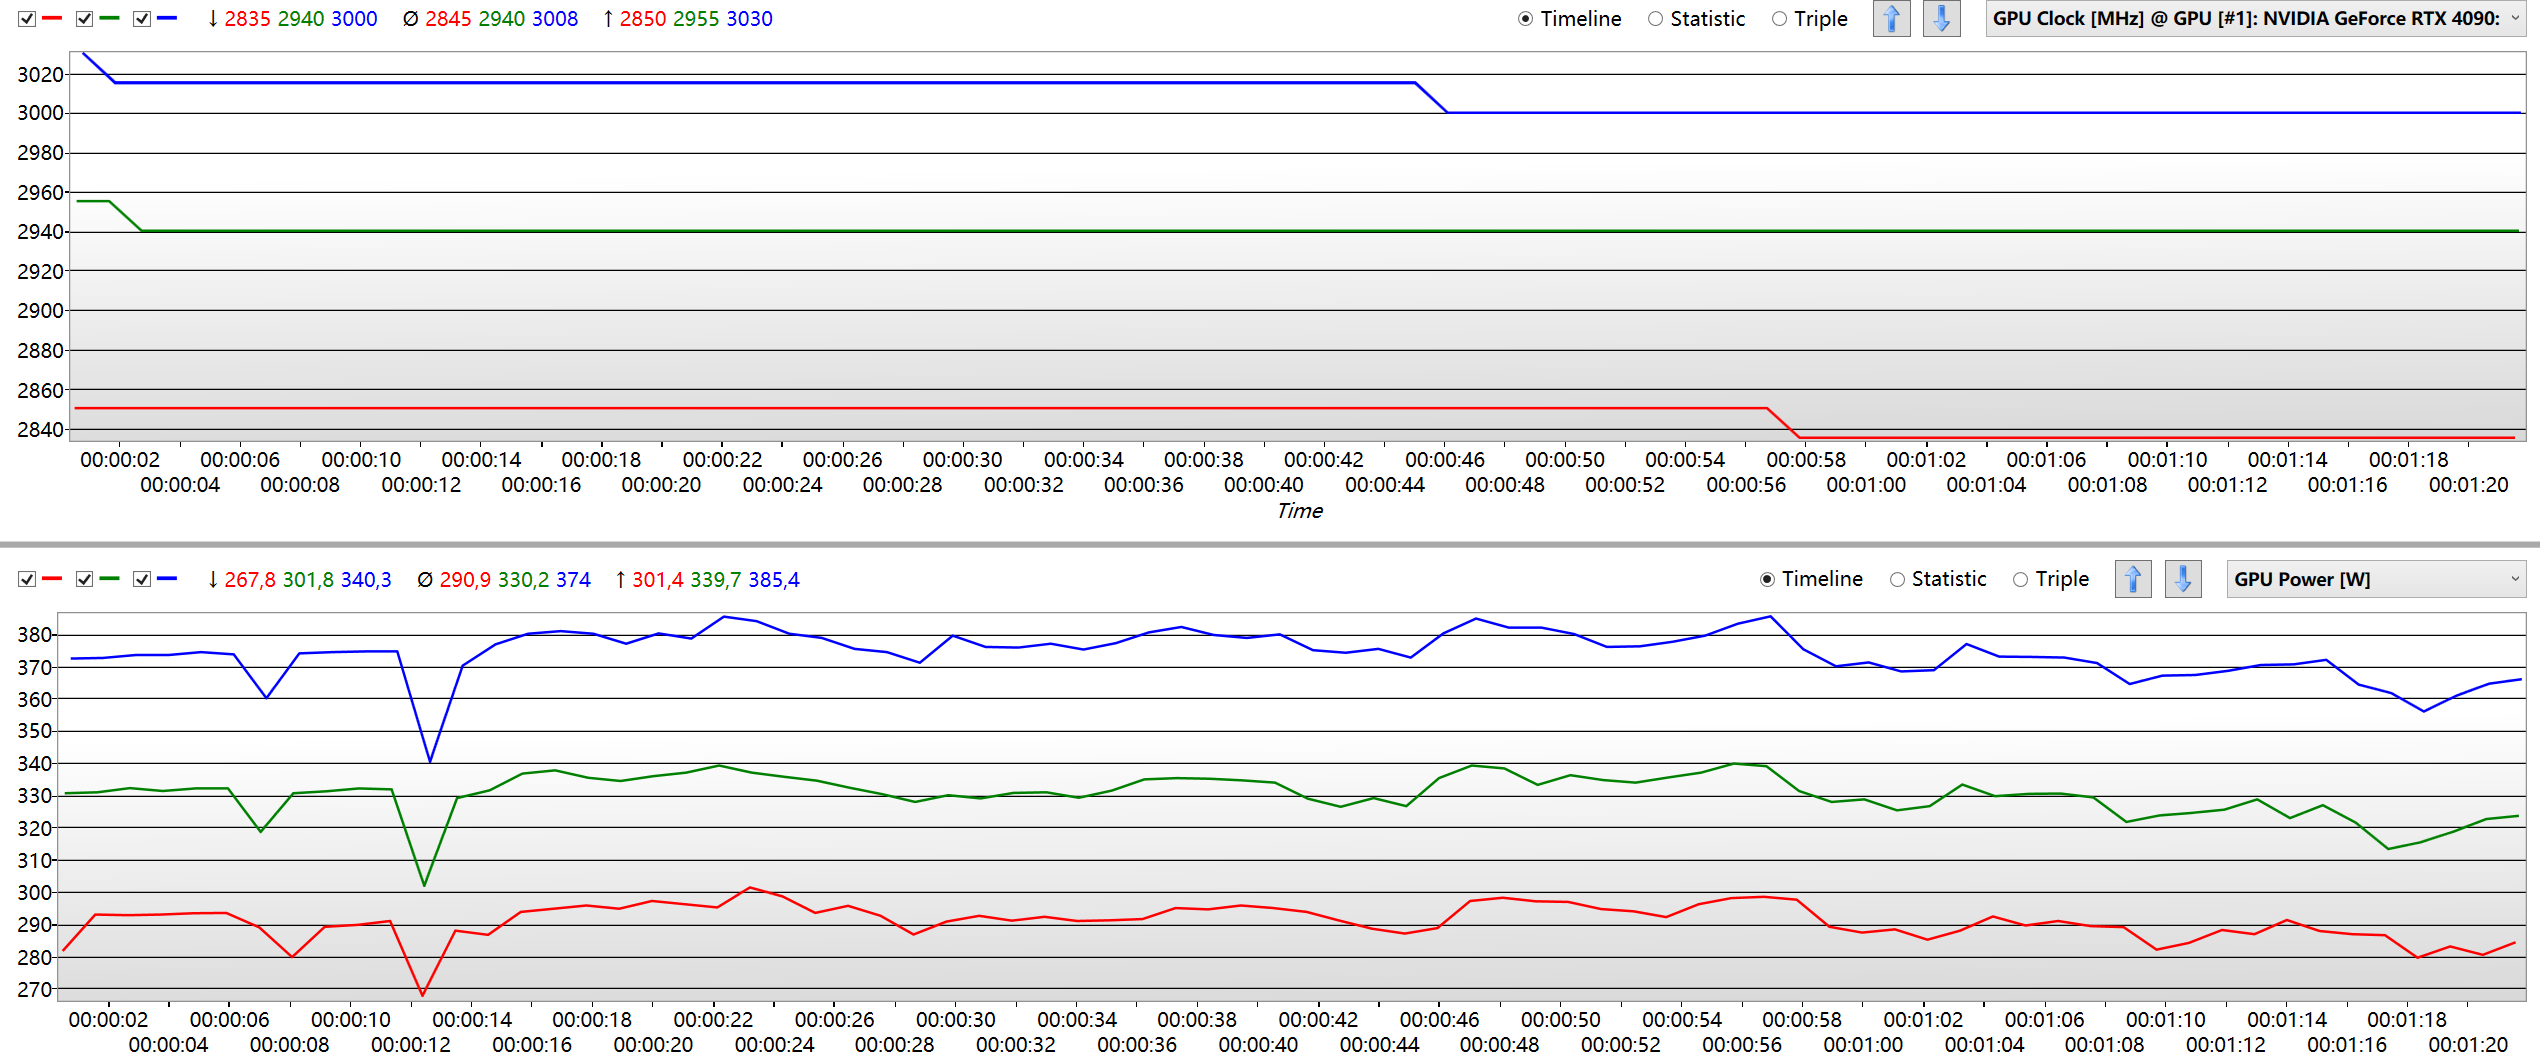Expand the GPU Power [W] sensor dropdown
Image resolution: width=2540 pixels, height=1062 pixels.
pyautogui.click(x=2375, y=579)
